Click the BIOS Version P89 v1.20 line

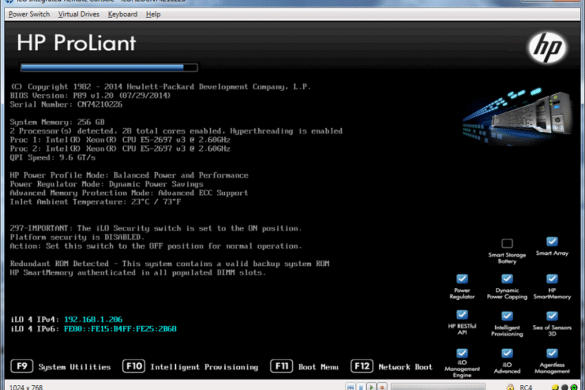90,96
